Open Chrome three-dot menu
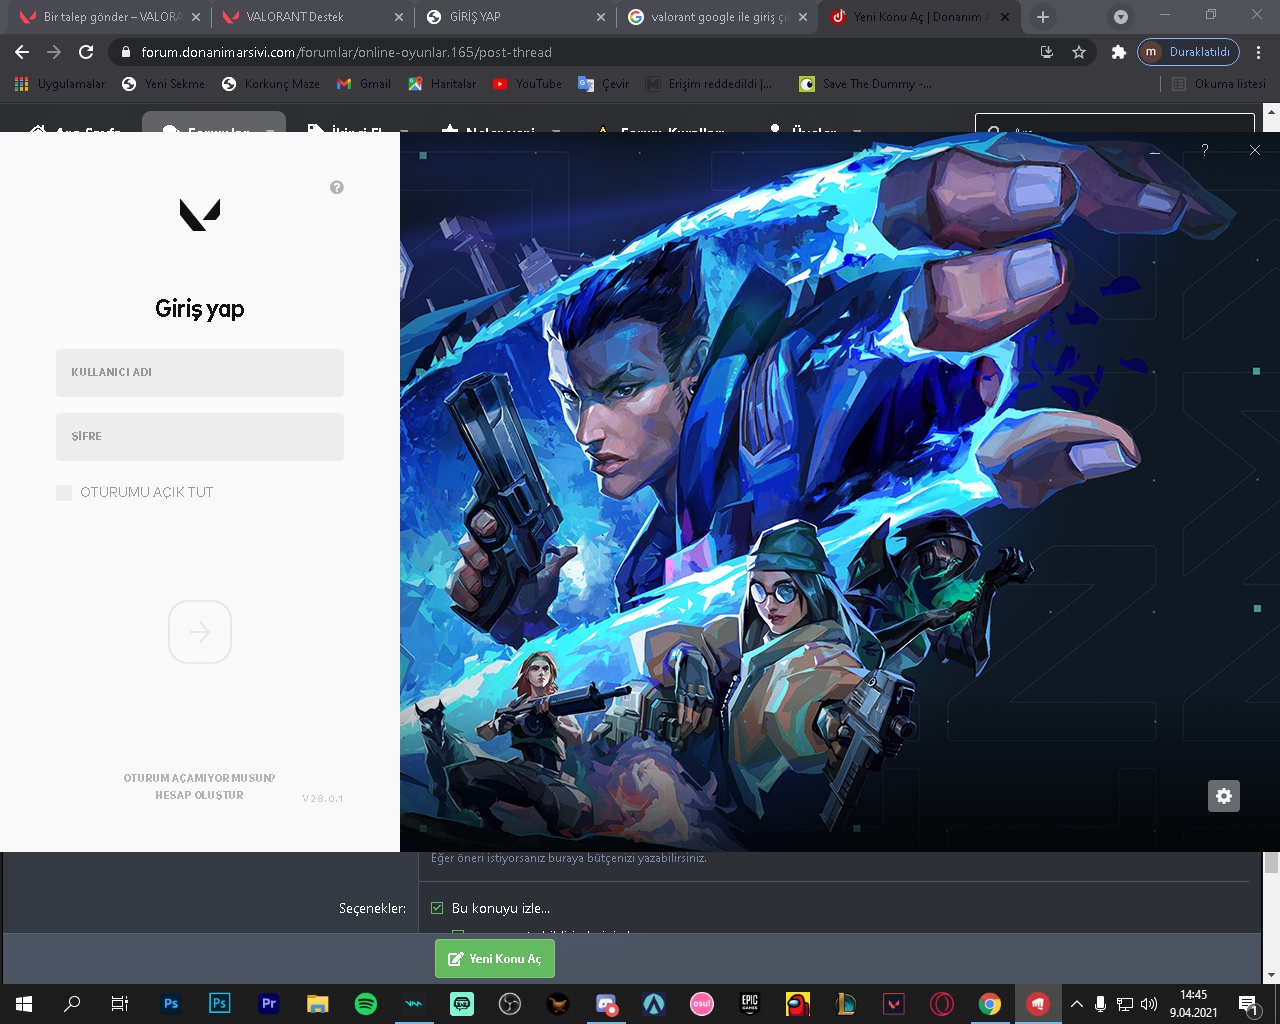Screen dimensions: 1280x1024 [x=1259, y=52]
